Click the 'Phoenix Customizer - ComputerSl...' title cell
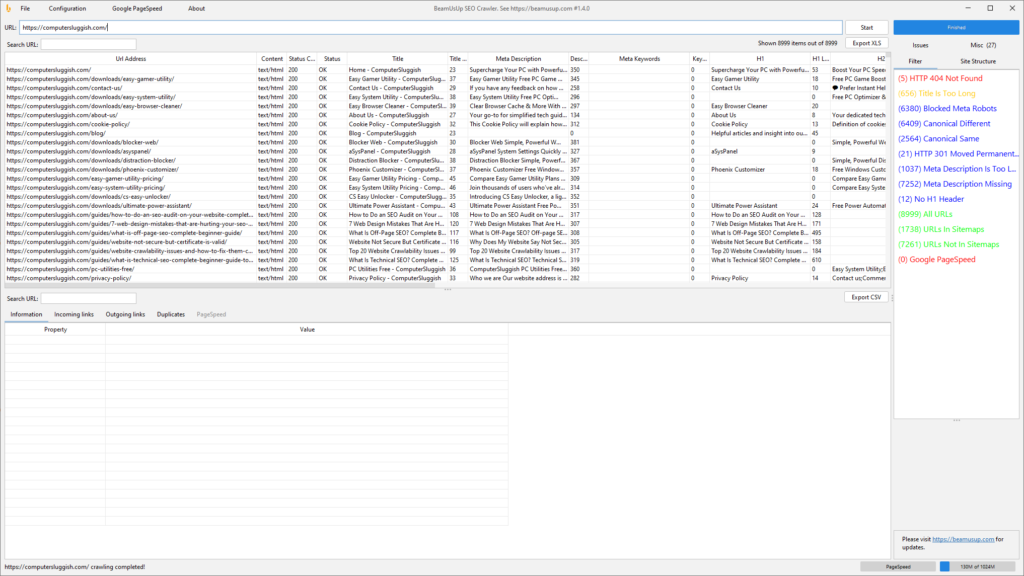Viewport: 1024px width, 576px height. pyautogui.click(x=397, y=170)
